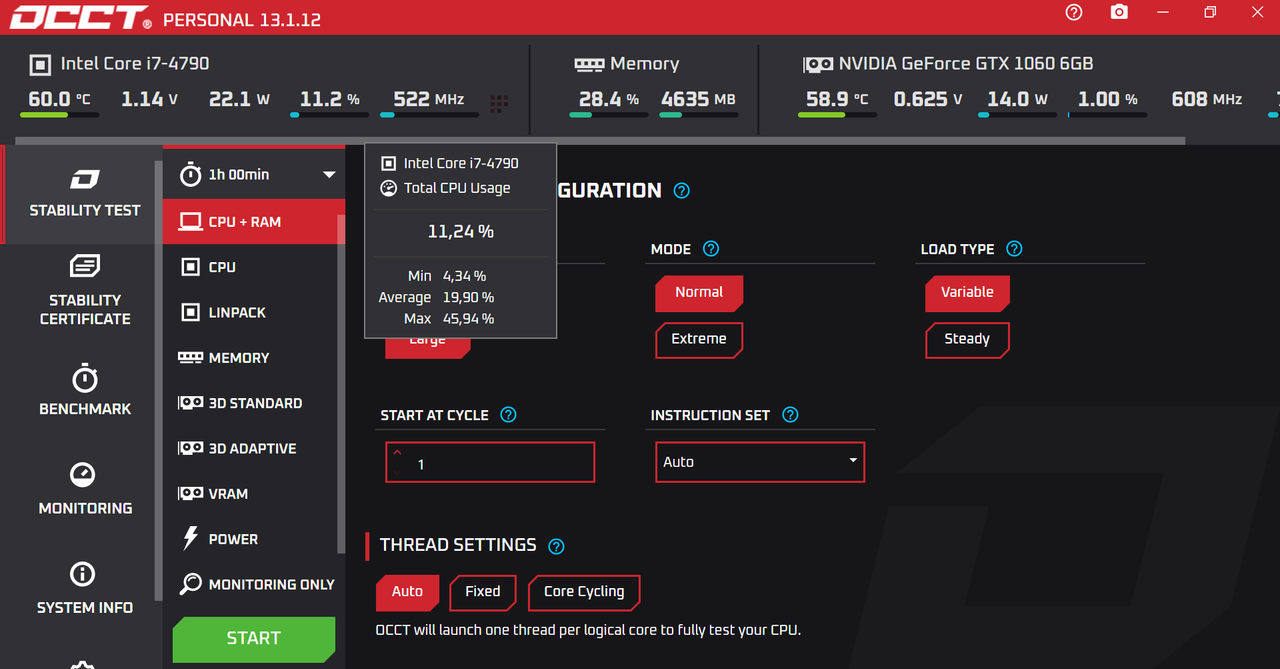The height and width of the screenshot is (669, 1280).
Task: Select the LINPACK test
Action: [x=250, y=312]
